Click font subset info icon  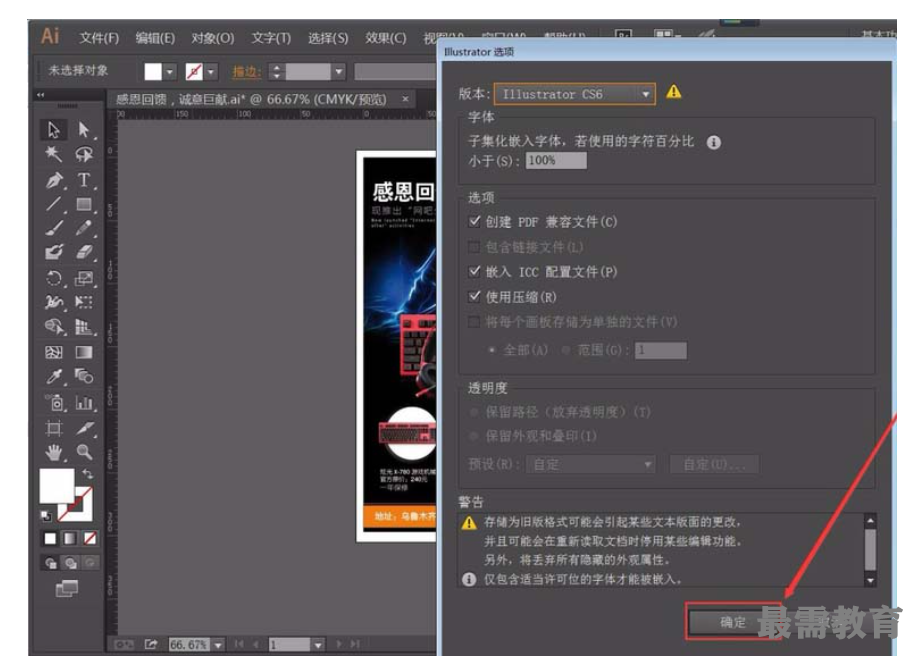tap(714, 142)
